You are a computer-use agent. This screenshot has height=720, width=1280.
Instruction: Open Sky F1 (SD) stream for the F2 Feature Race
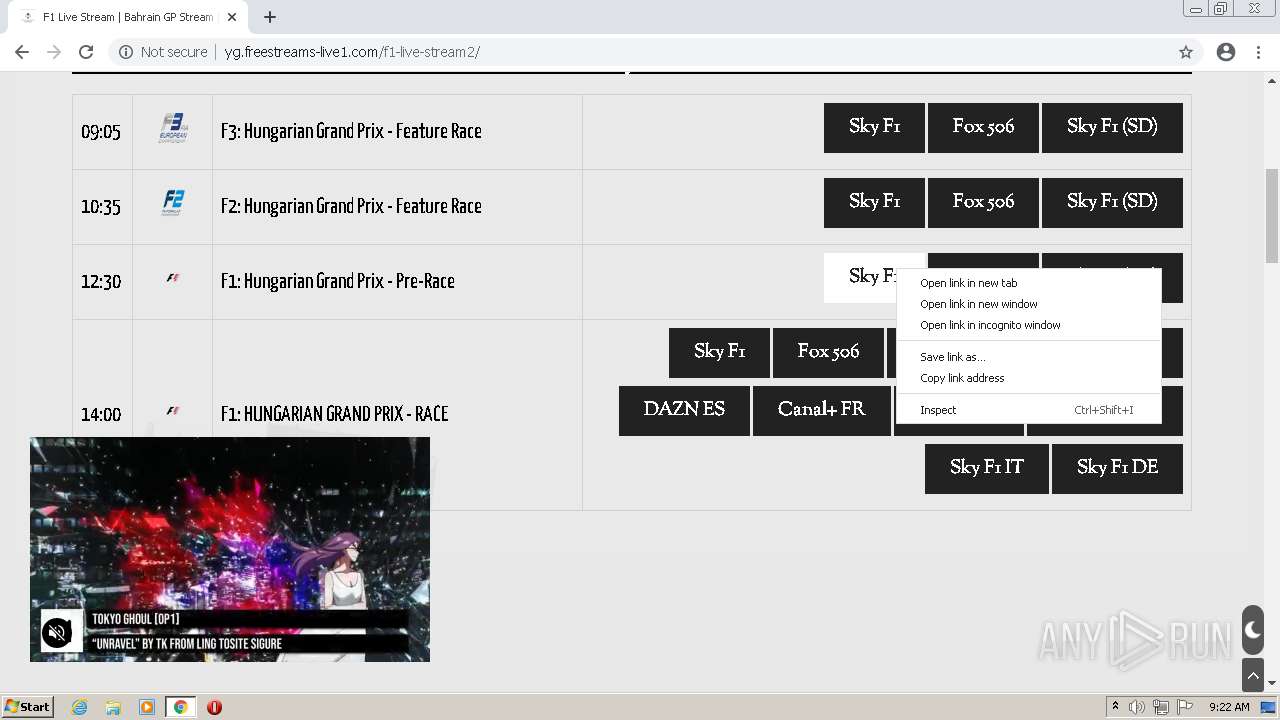tap(1112, 203)
